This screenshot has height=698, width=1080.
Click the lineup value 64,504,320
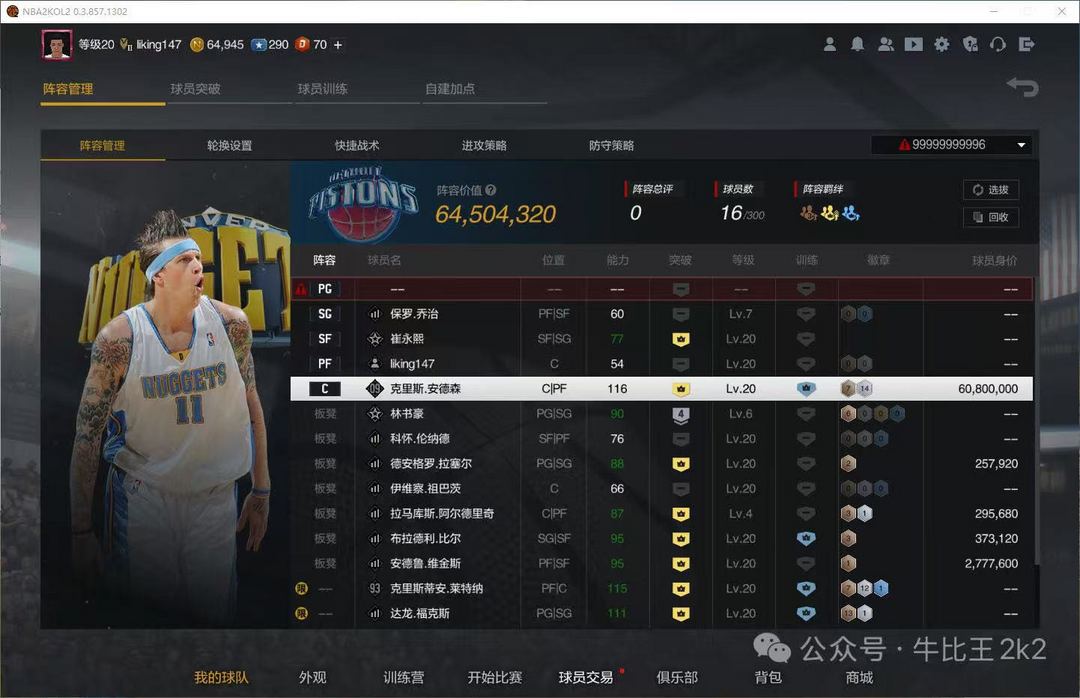coord(495,214)
